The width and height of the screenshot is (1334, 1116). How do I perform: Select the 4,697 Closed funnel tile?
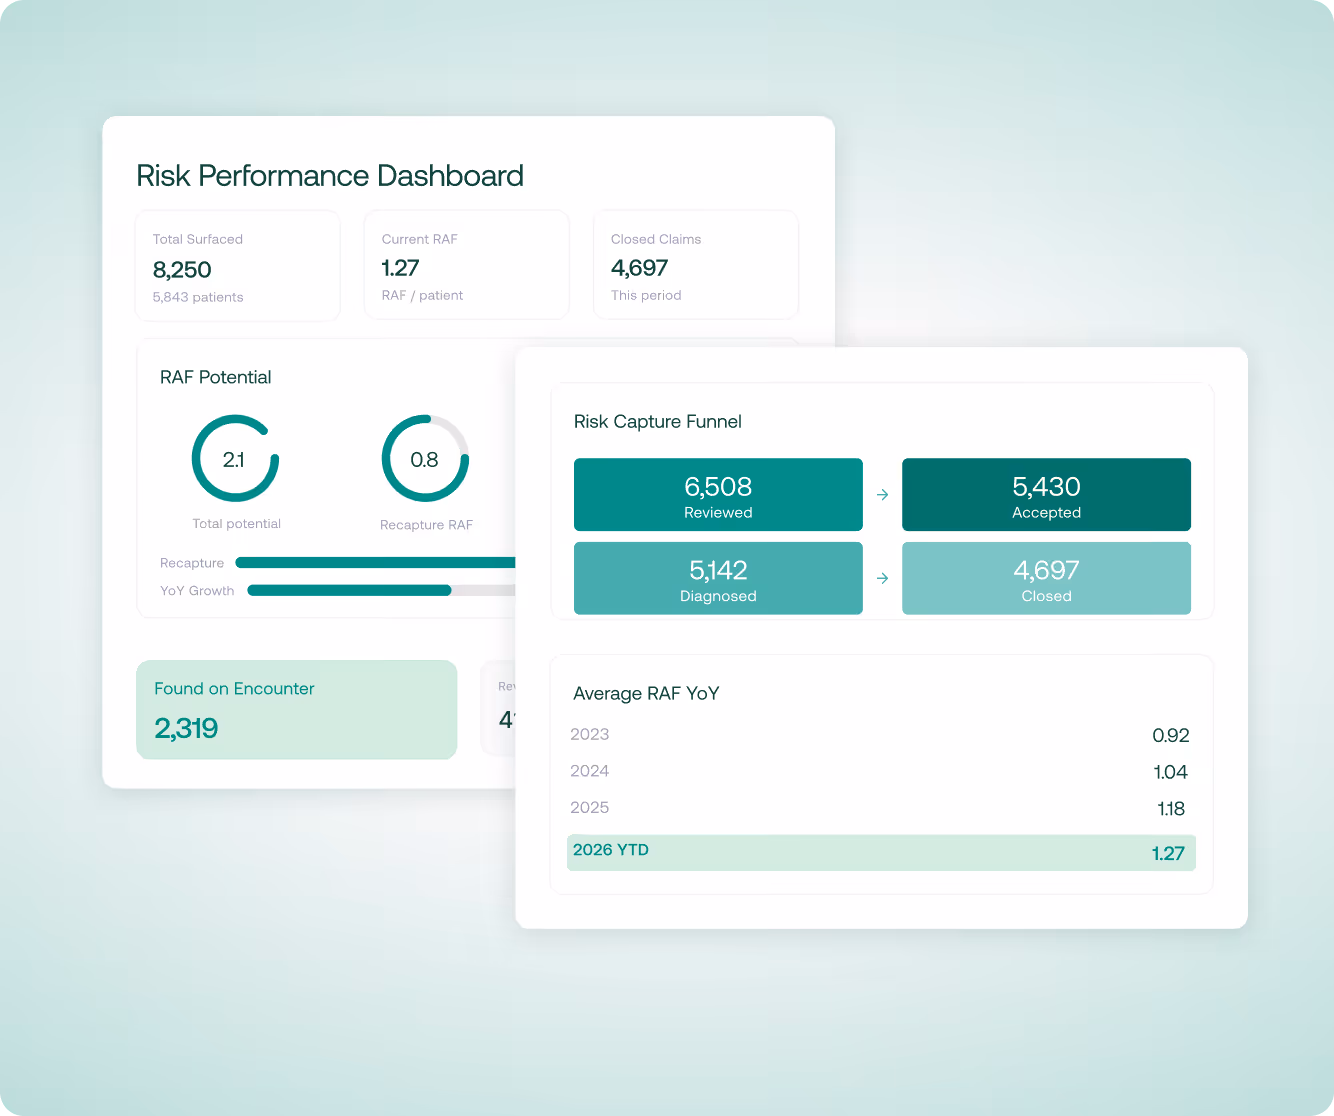pyautogui.click(x=1046, y=578)
